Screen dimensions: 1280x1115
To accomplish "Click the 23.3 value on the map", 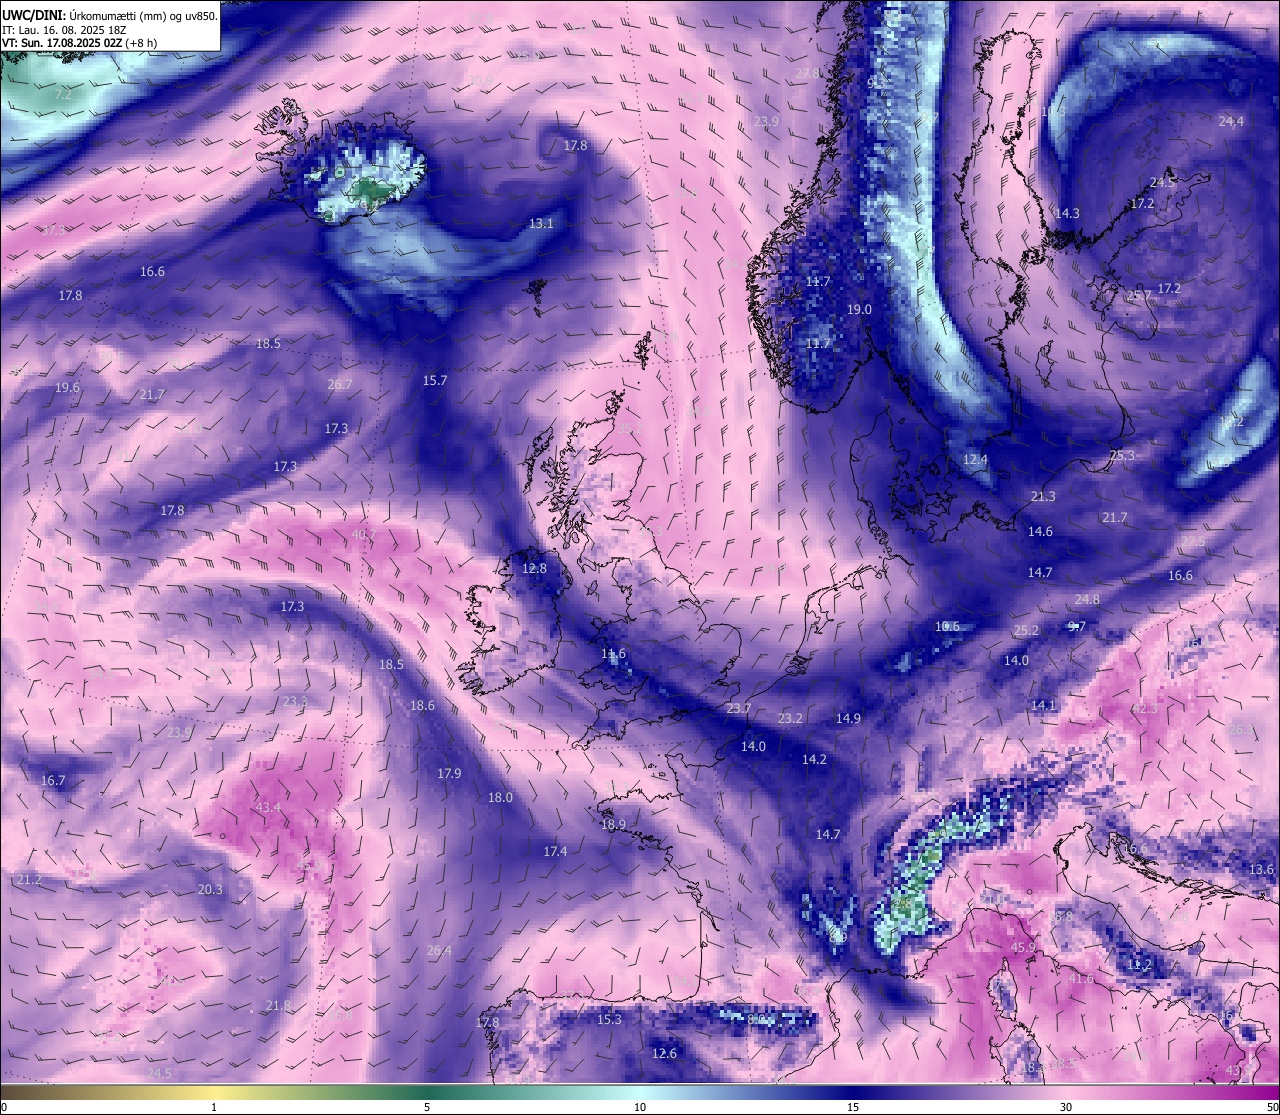I will pos(295,702).
